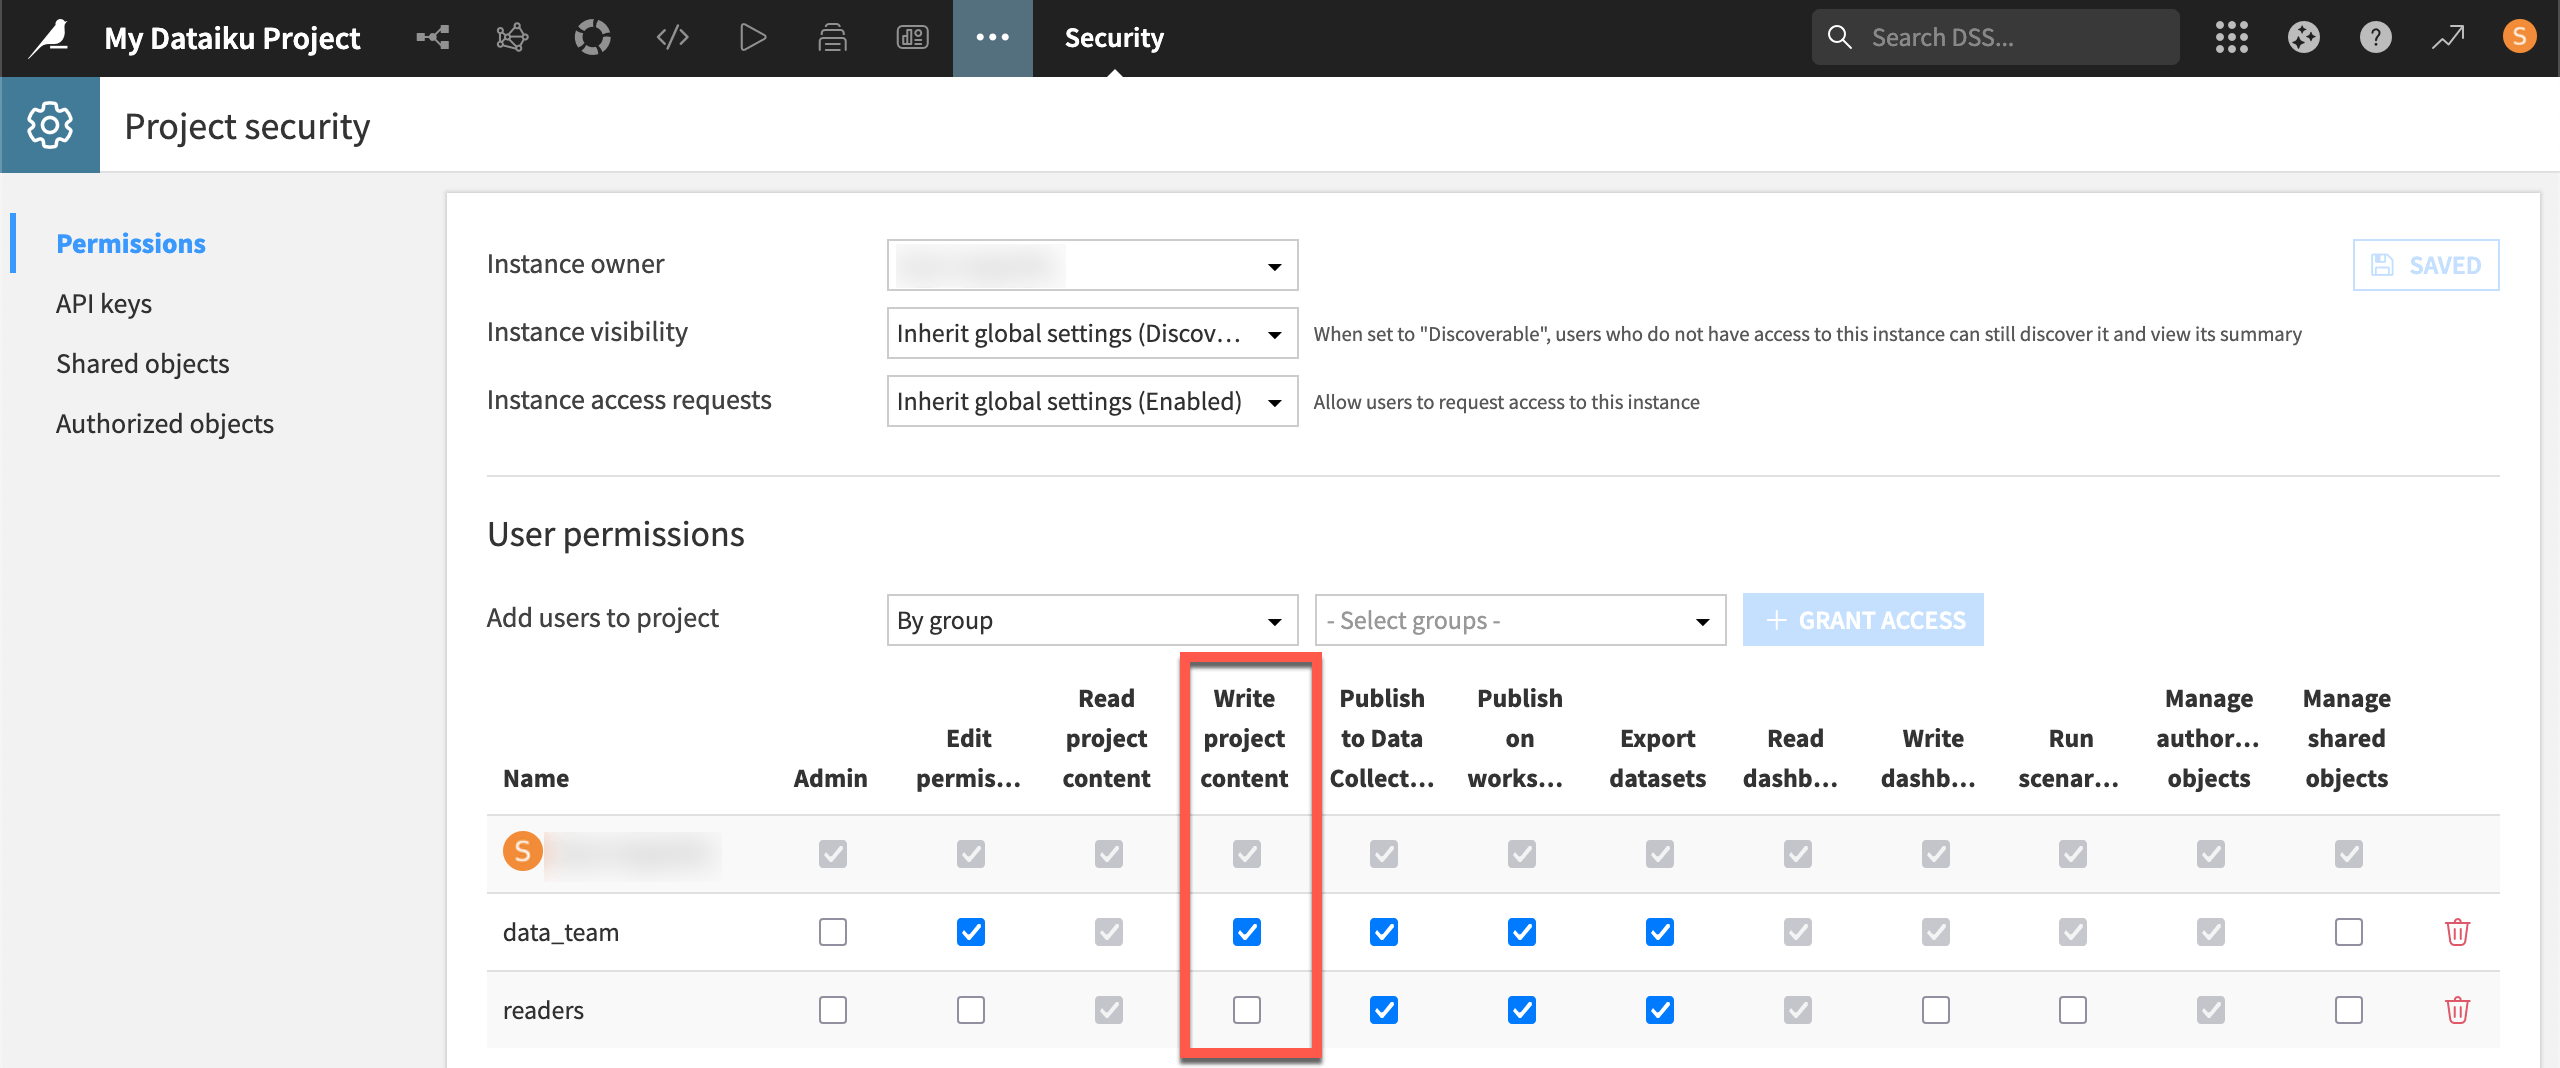
Task: Enable Write project content for readers
Action: [x=1246, y=1010]
